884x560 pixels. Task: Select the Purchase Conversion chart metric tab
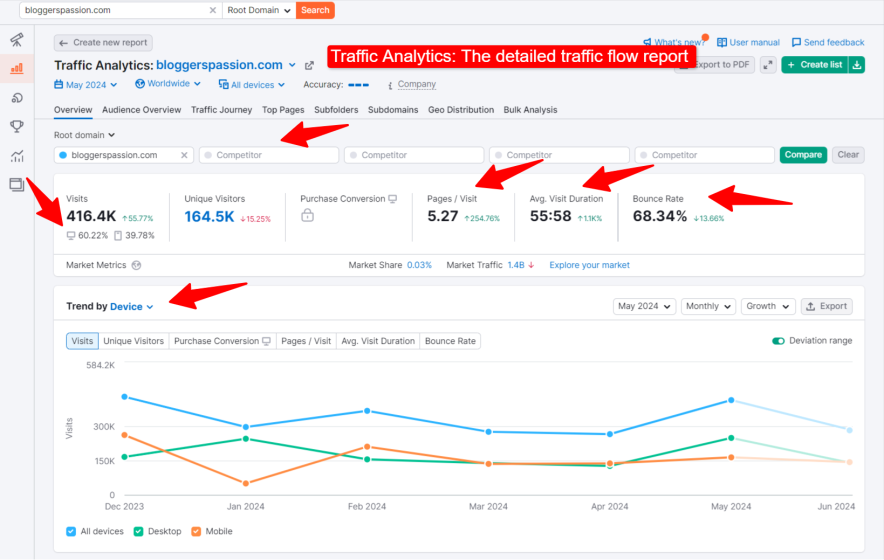click(222, 341)
